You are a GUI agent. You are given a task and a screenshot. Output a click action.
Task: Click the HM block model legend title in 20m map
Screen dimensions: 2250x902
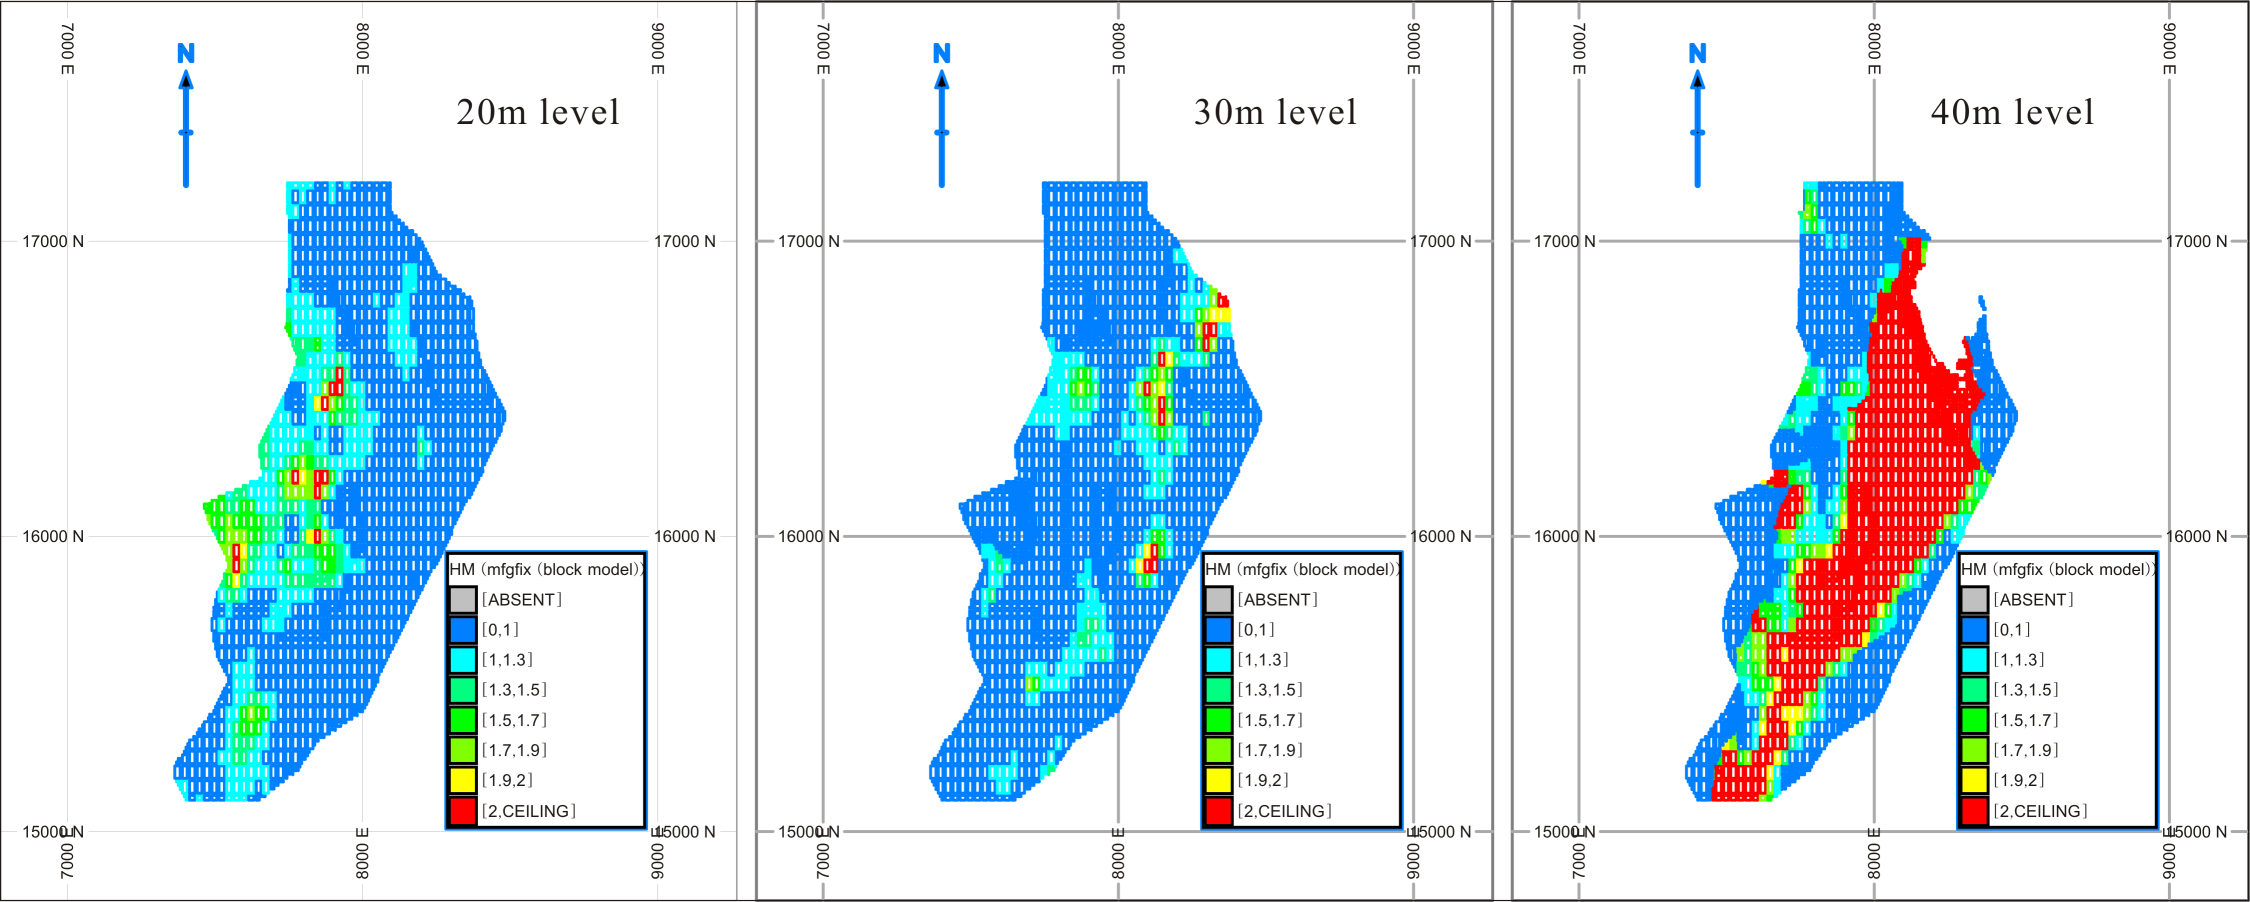[x=546, y=569]
